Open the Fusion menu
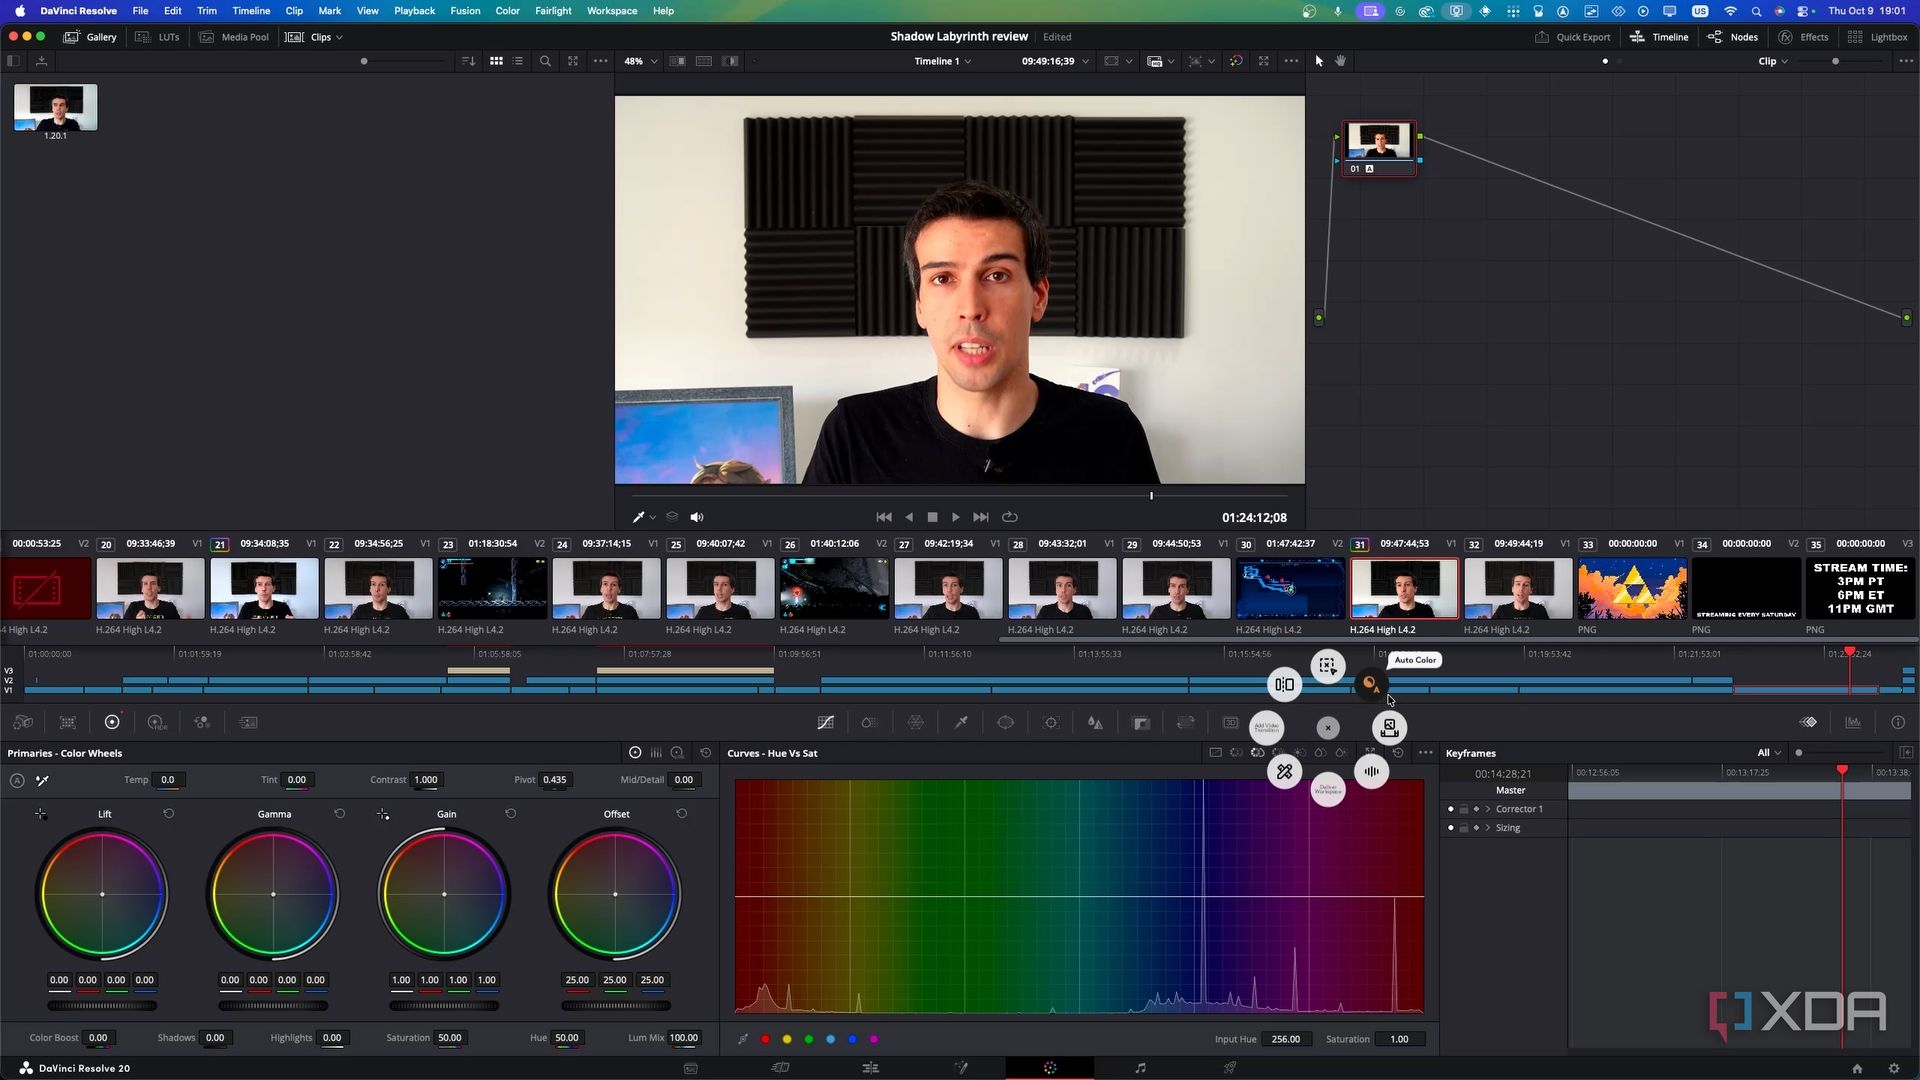The width and height of the screenshot is (1920, 1080). point(465,11)
